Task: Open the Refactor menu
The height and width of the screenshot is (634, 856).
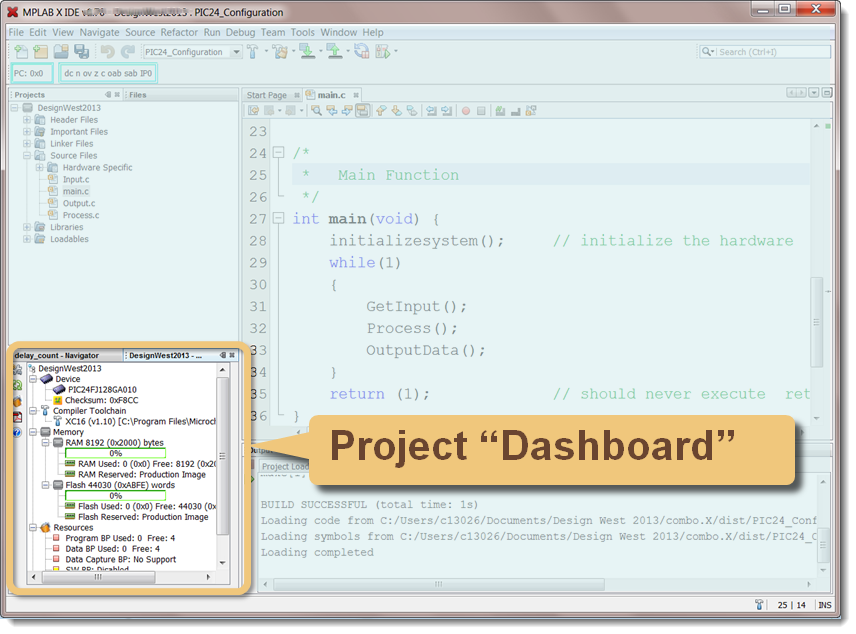Action: pos(179,32)
